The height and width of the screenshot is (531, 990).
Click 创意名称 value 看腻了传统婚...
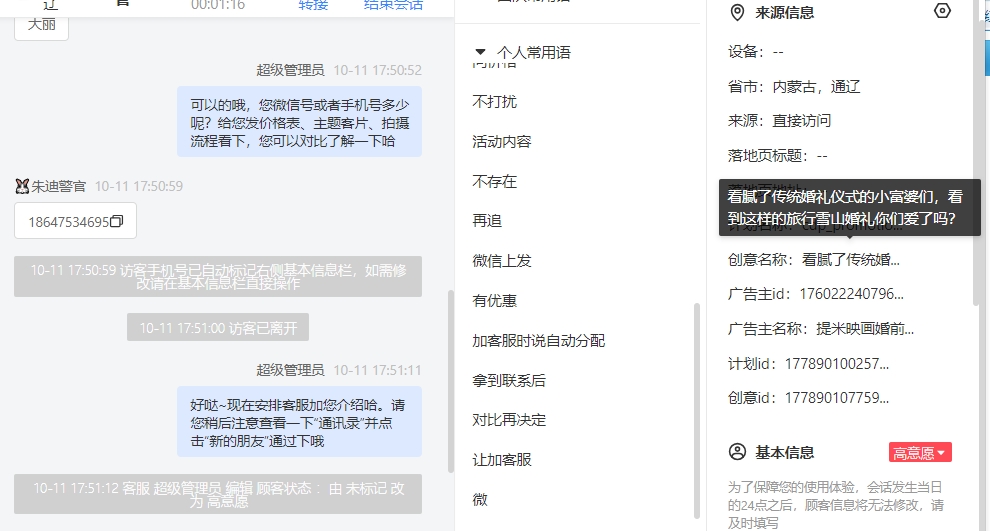point(850,260)
